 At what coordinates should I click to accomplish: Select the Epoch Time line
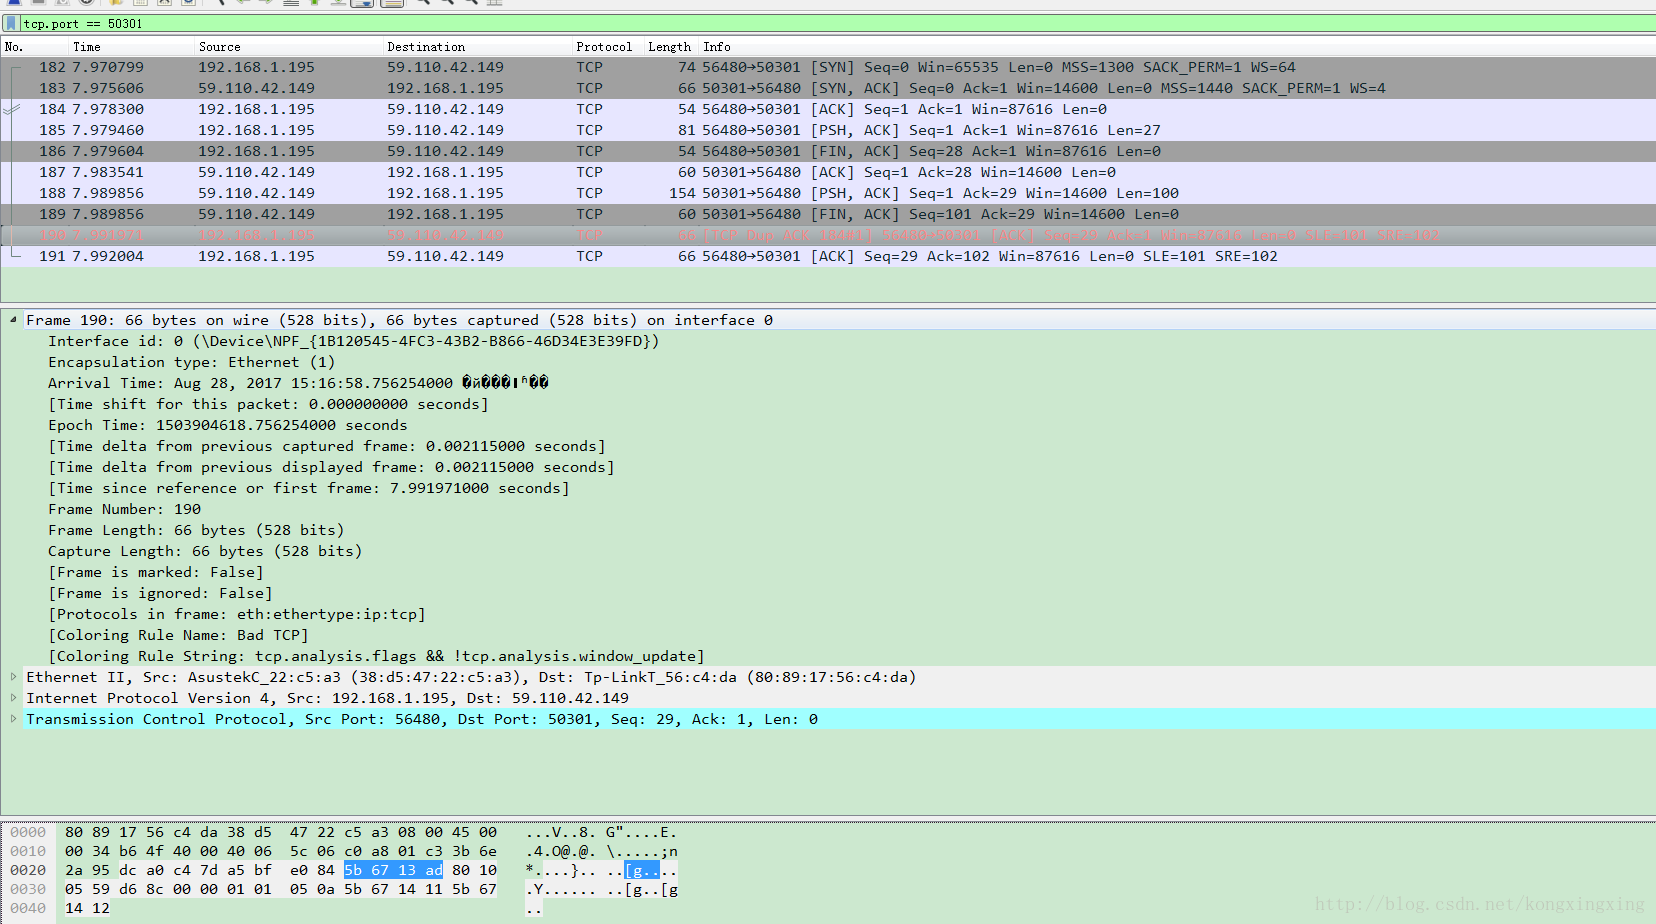(228, 425)
